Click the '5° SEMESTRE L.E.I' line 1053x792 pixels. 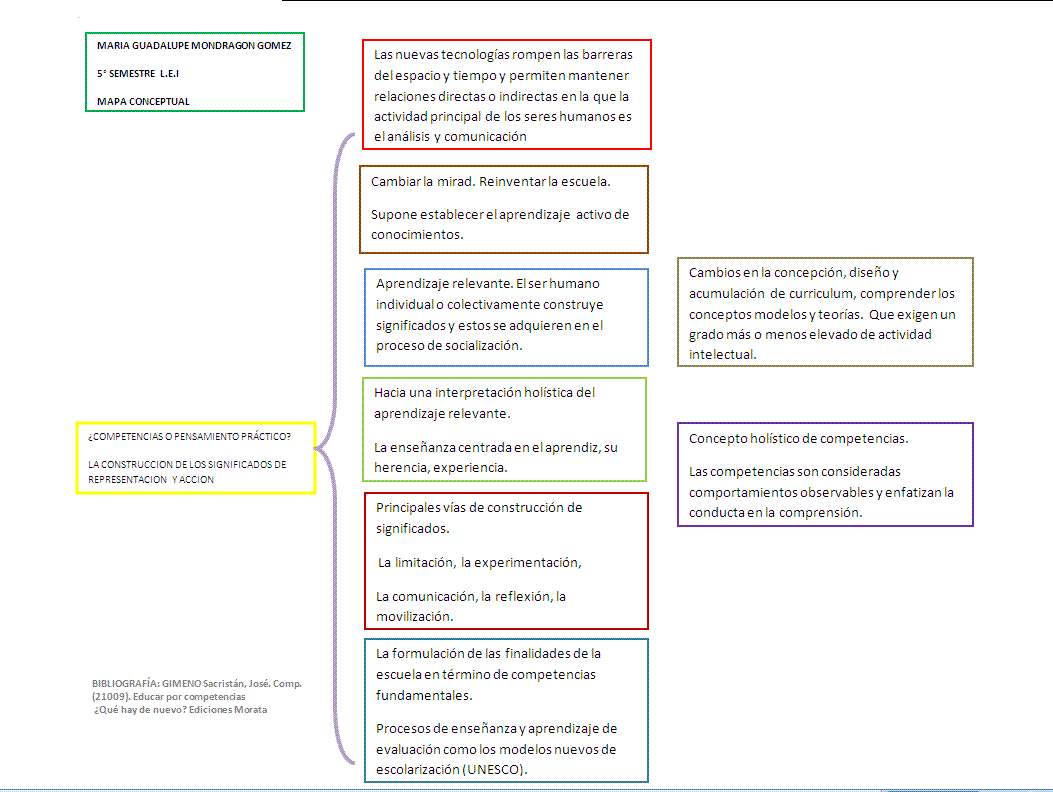pos(138,73)
